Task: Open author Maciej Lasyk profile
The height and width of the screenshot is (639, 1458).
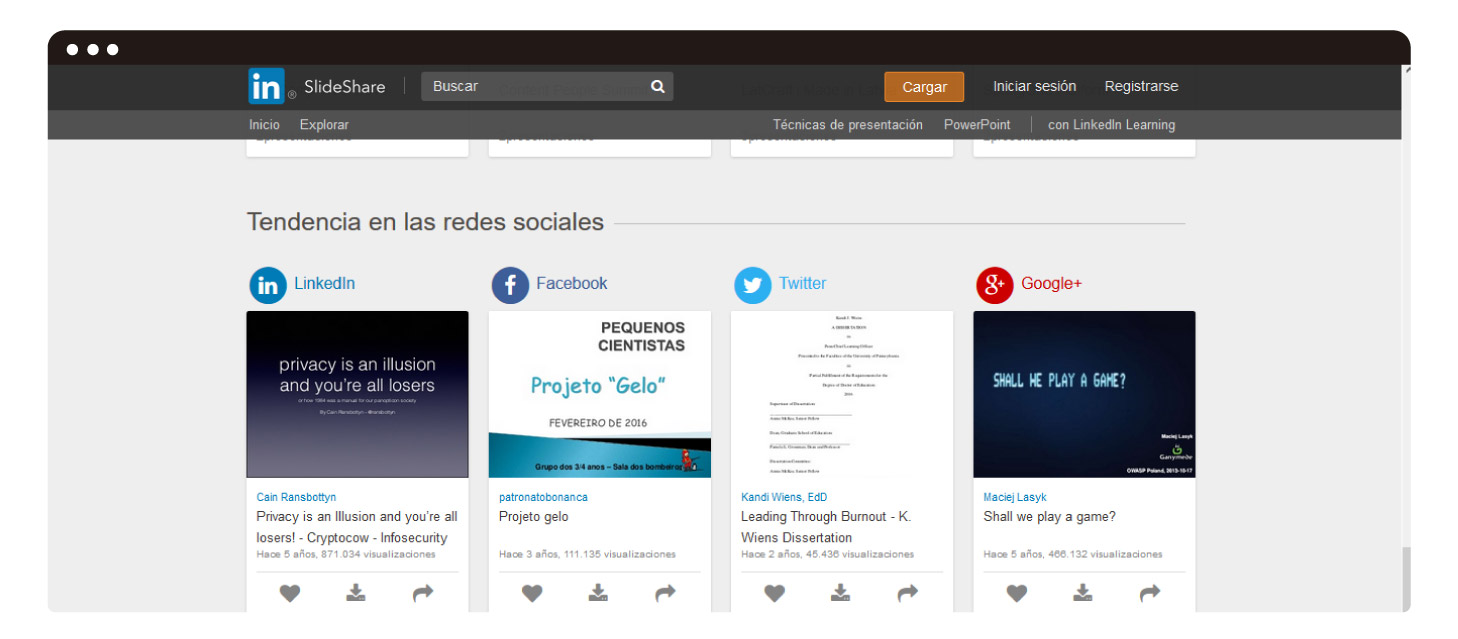Action: pyautogui.click(x=1015, y=497)
